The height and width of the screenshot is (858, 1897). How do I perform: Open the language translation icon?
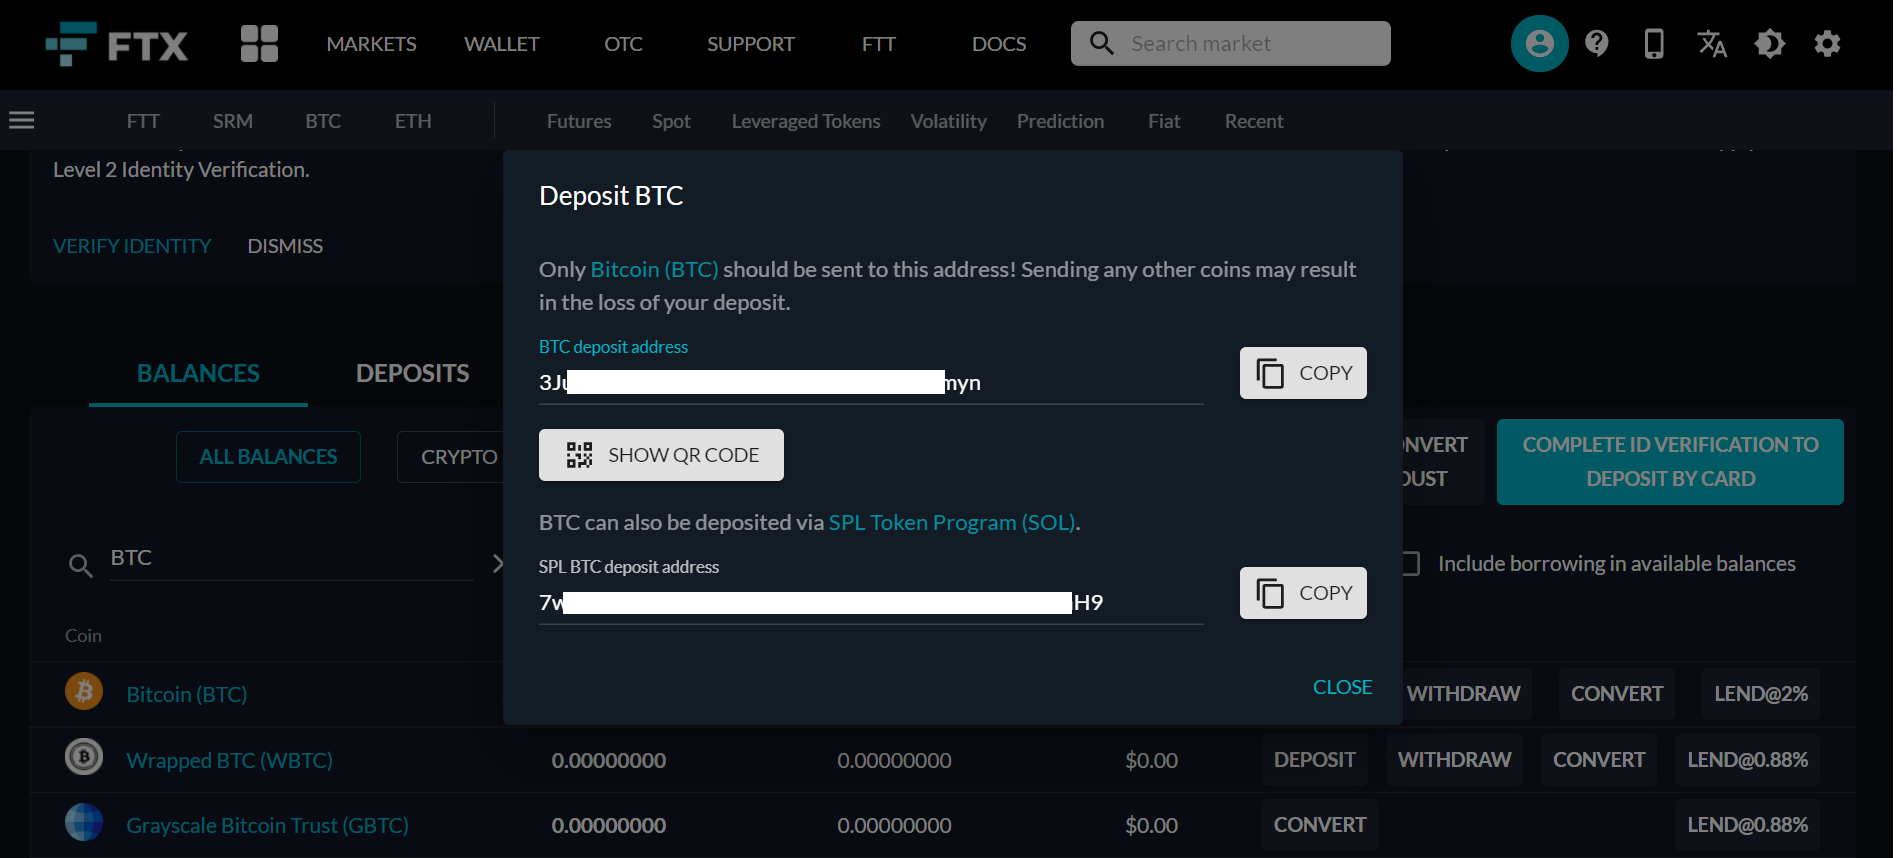pyautogui.click(x=1712, y=44)
